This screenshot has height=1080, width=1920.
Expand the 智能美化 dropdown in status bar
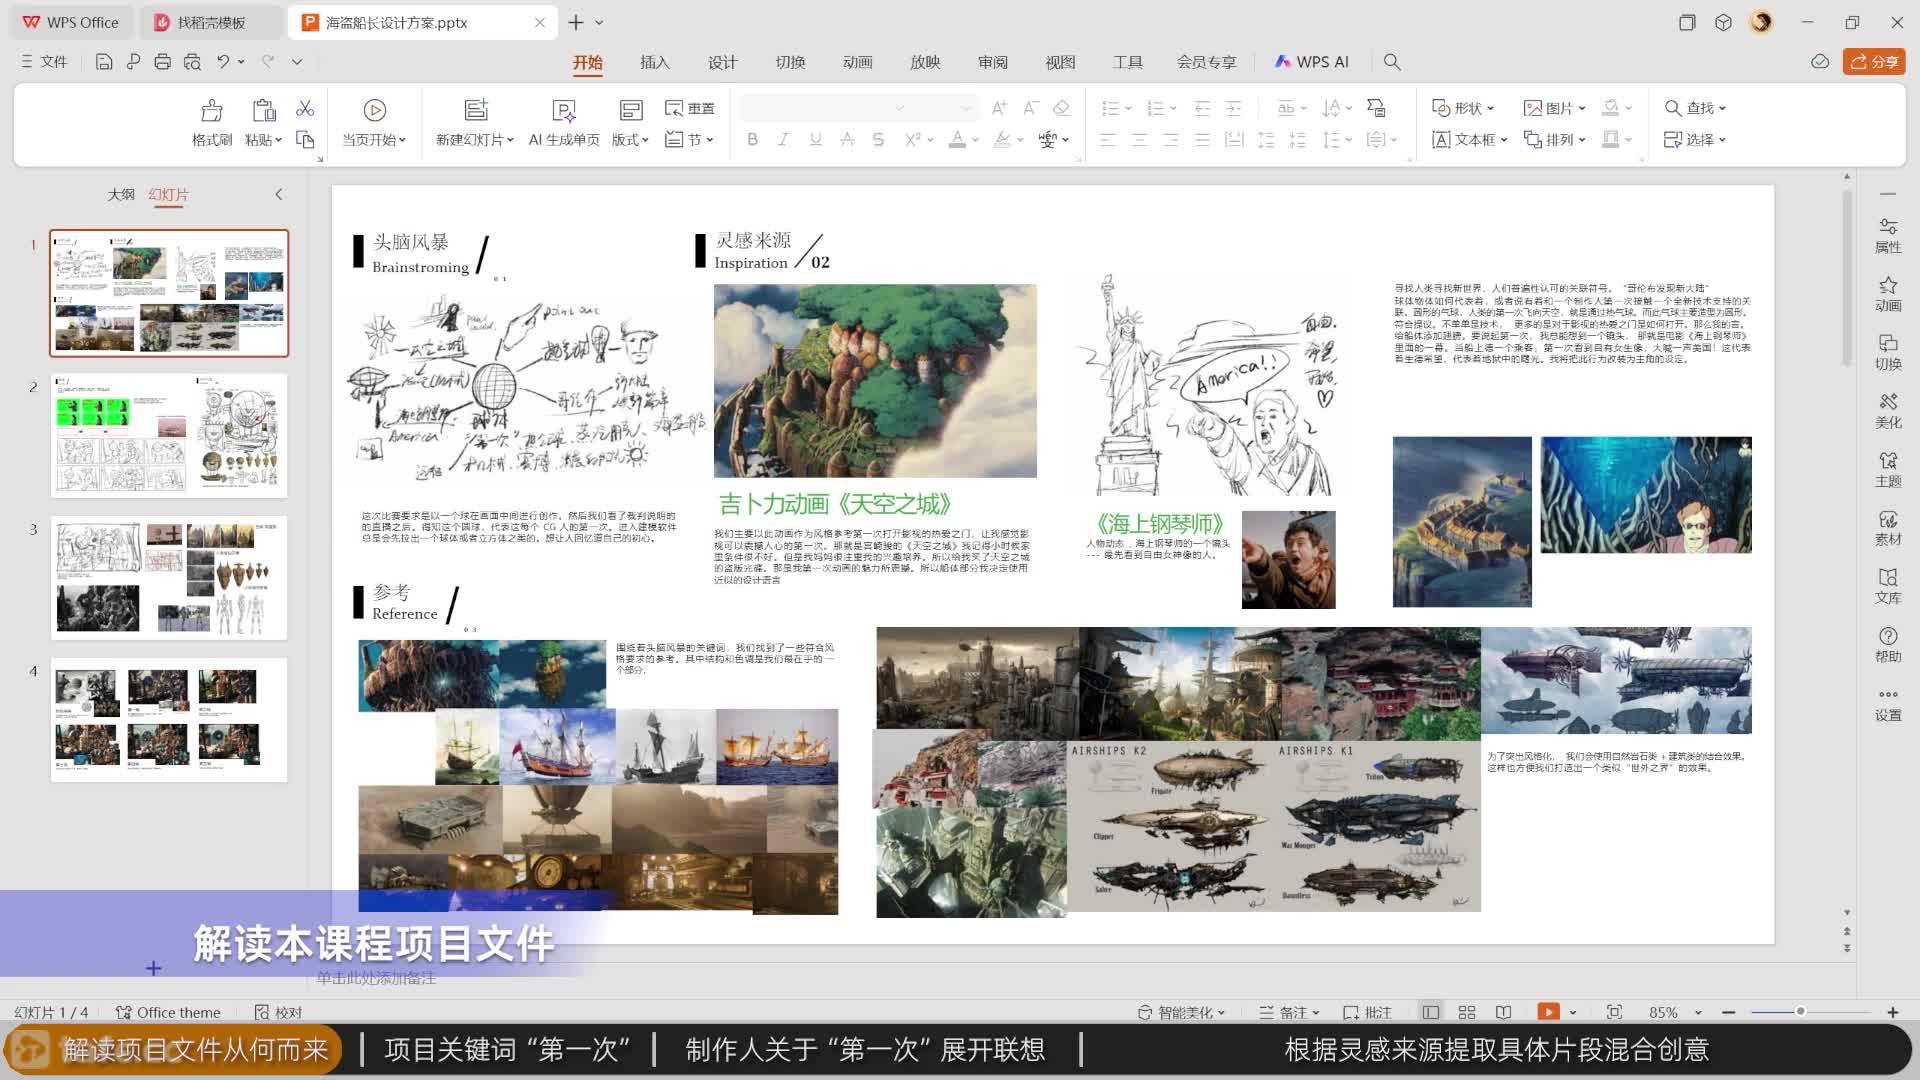[1221, 1013]
